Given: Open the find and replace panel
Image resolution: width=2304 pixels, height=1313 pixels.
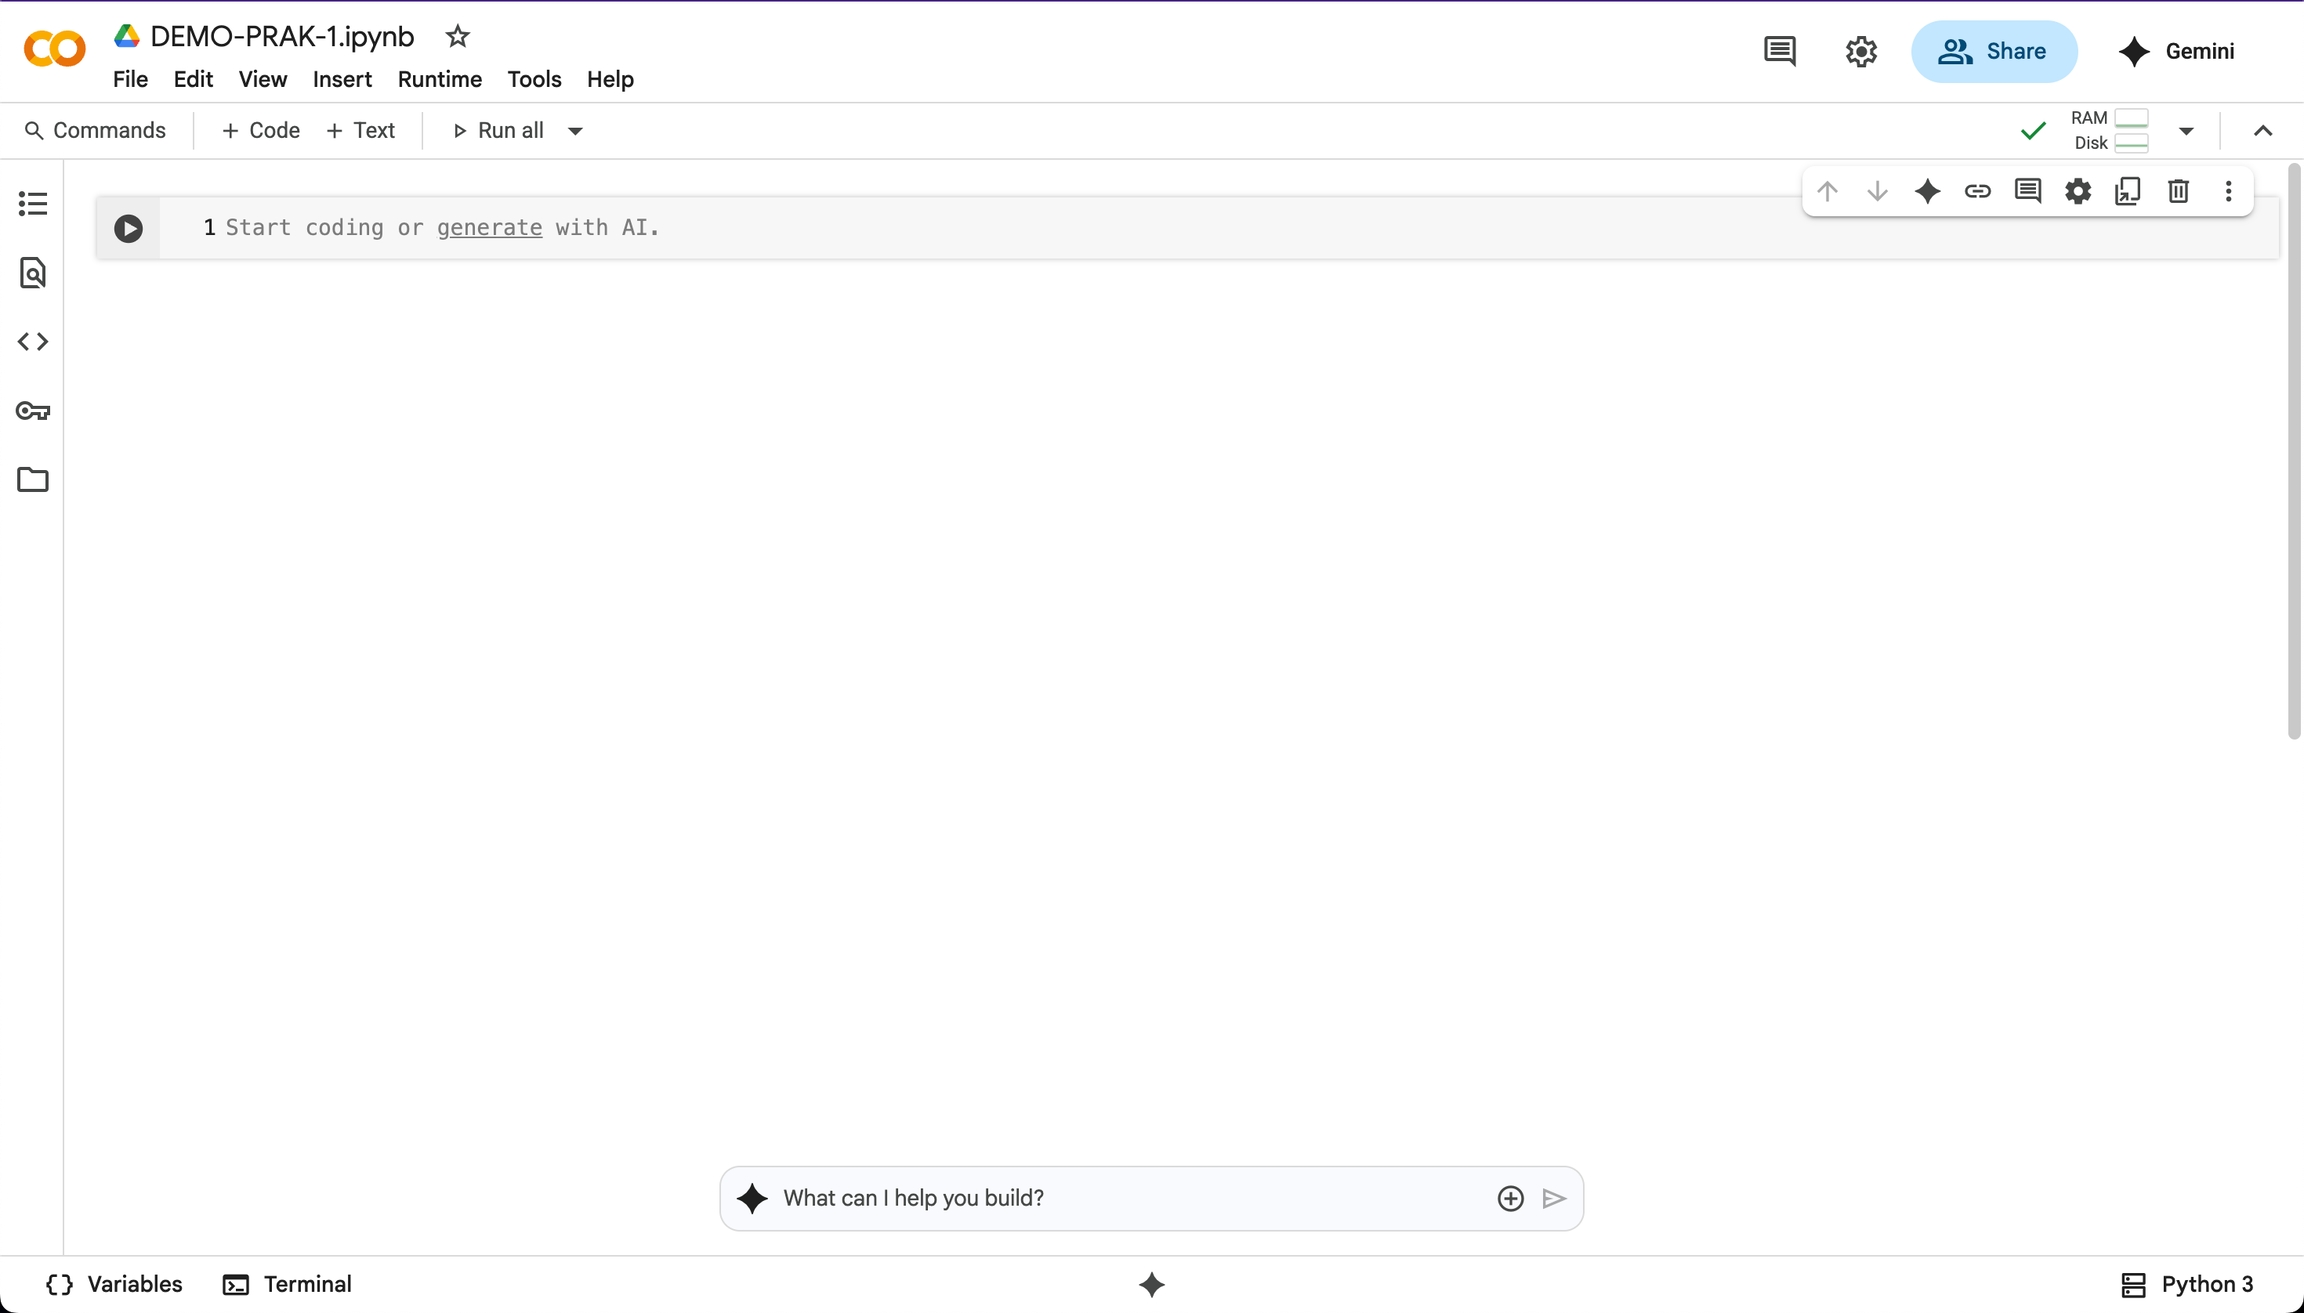Looking at the screenshot, I should coord(33,273).
